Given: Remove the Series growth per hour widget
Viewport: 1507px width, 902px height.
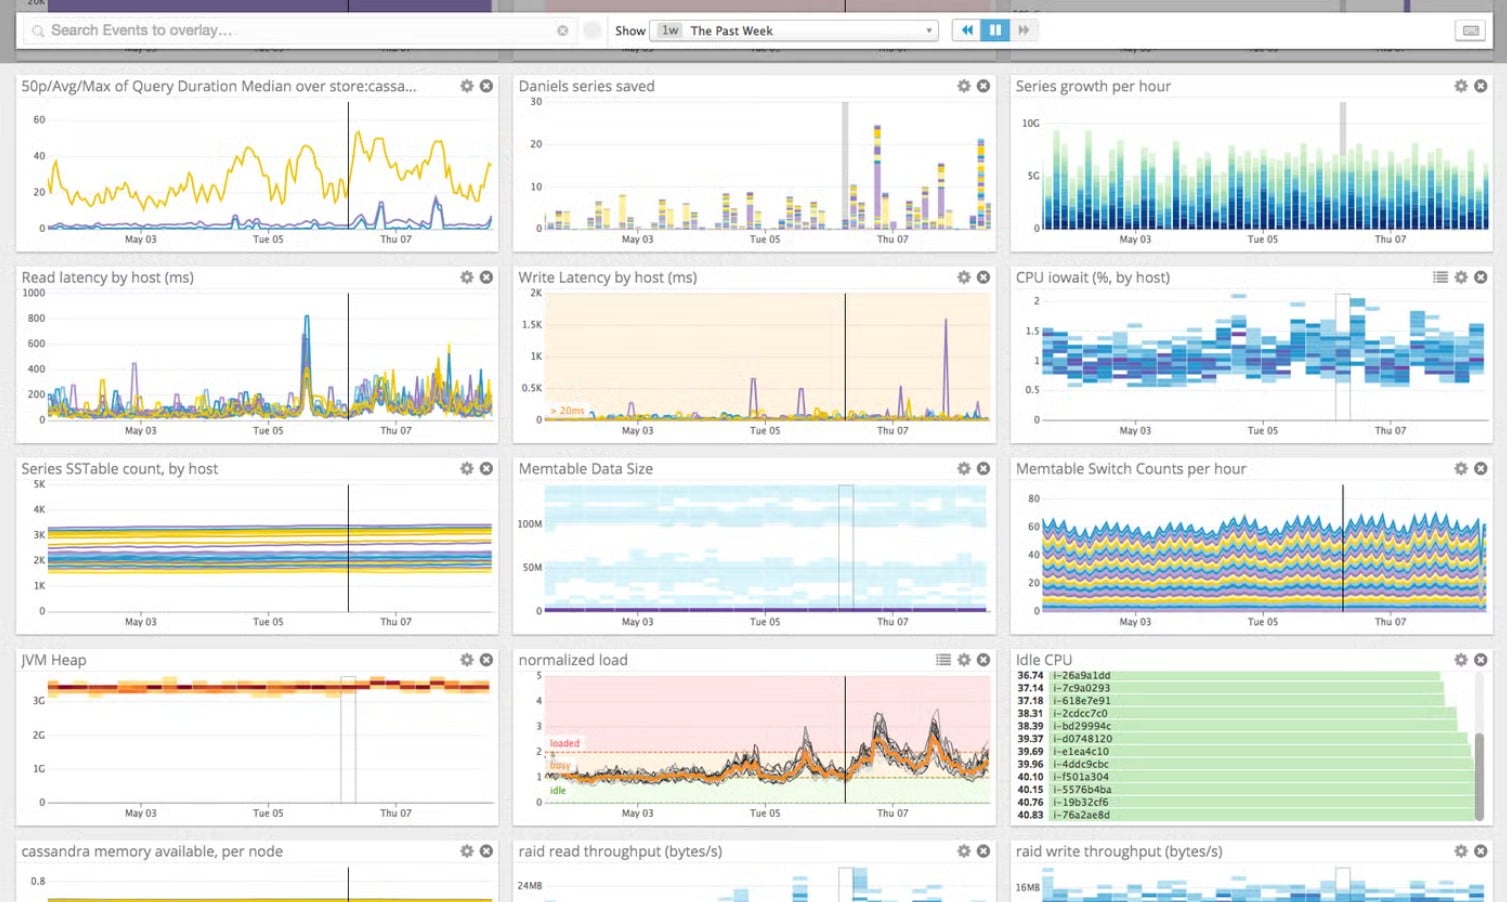Looking at the screenshot, I should point(1481,86).
